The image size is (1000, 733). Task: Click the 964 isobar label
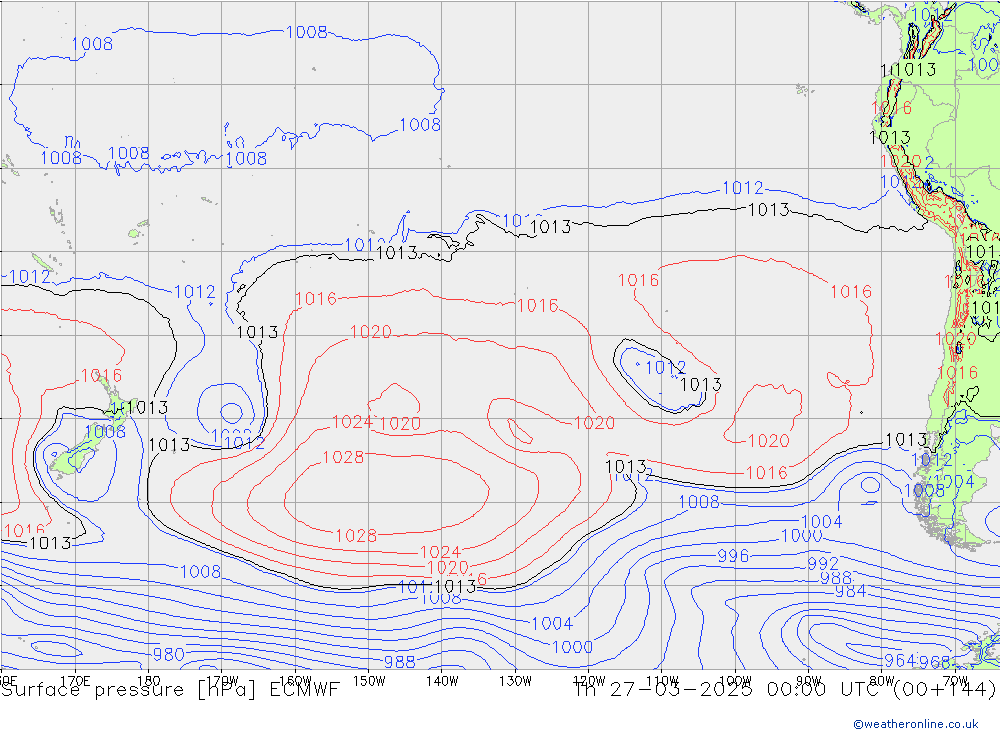tap(900, 660)
